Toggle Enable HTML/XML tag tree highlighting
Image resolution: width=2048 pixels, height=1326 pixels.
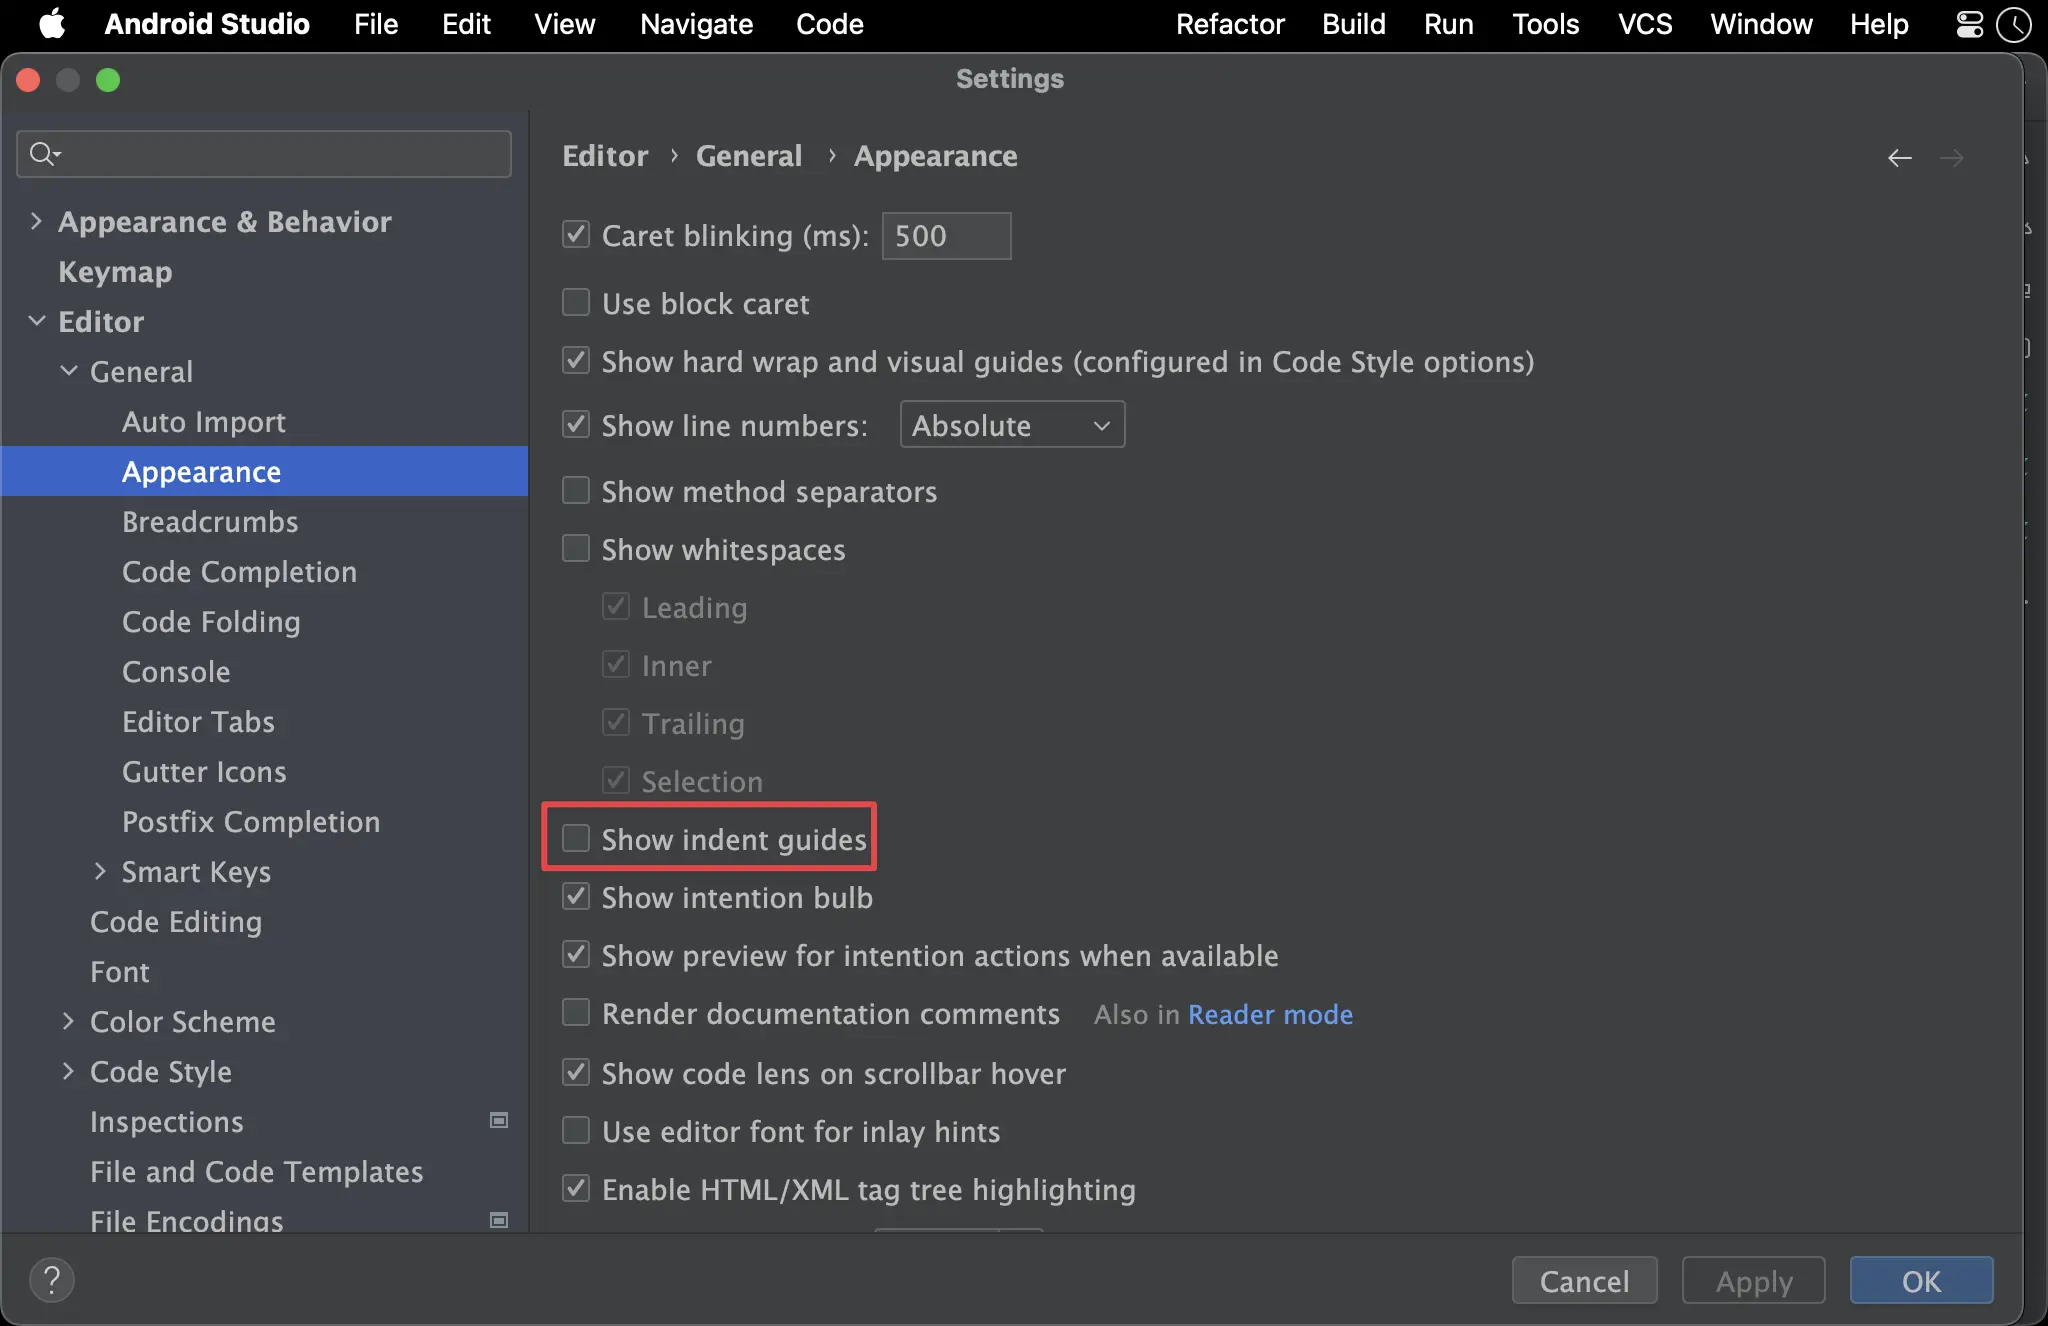[576, 1189]
